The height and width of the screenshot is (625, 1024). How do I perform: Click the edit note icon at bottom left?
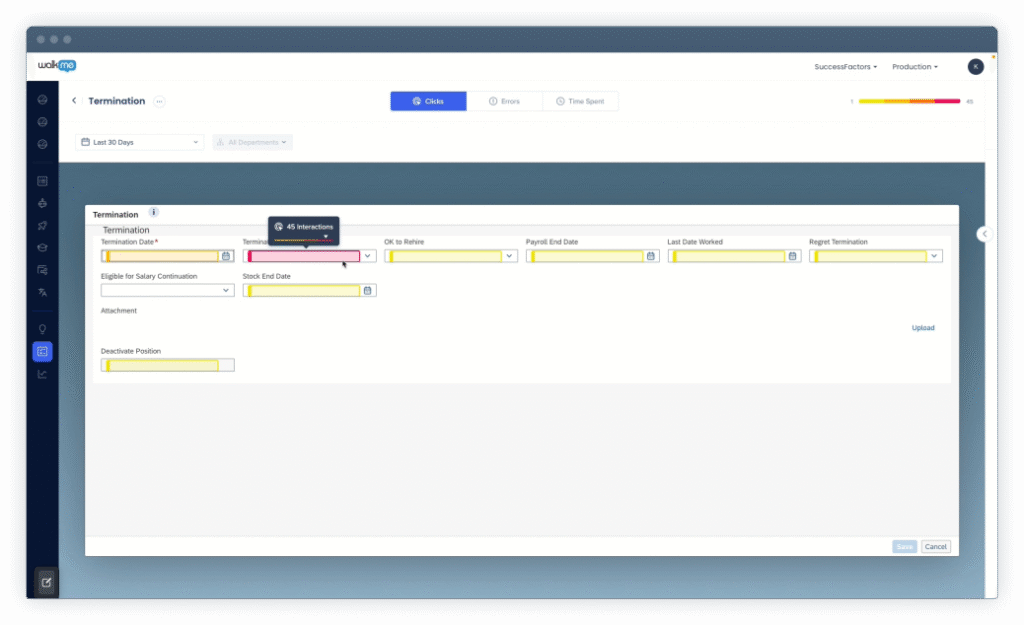click(46, 582)
